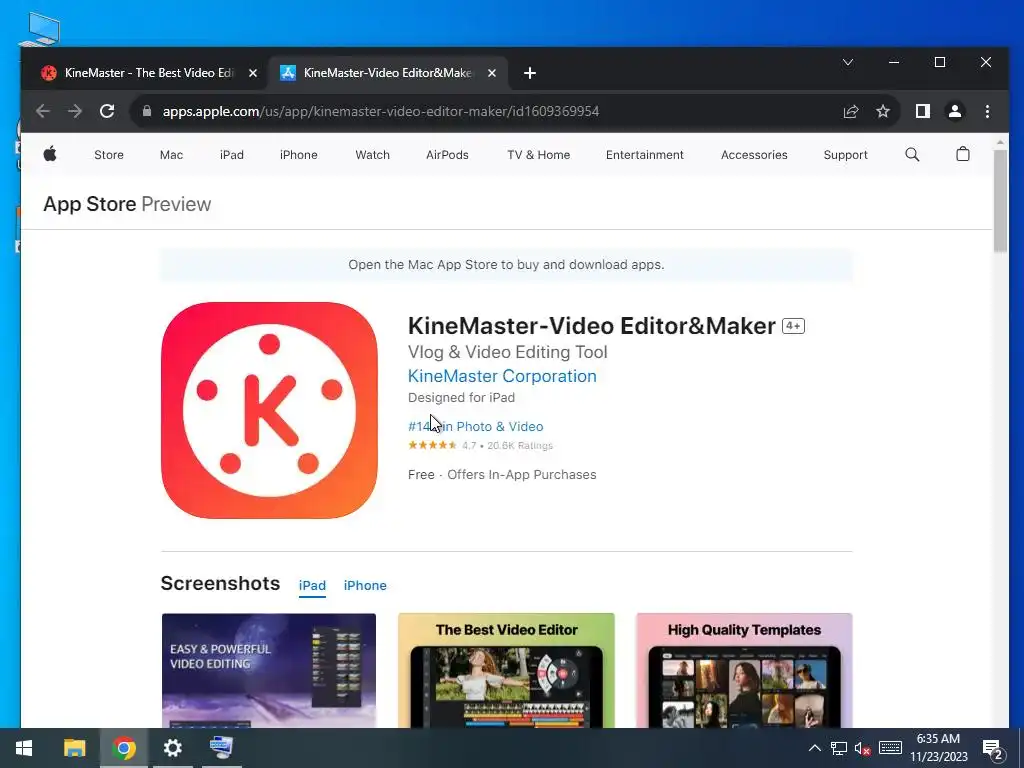Open the iPad navigation item
Screen dimensions: 1024x768
tap(231, 155)
